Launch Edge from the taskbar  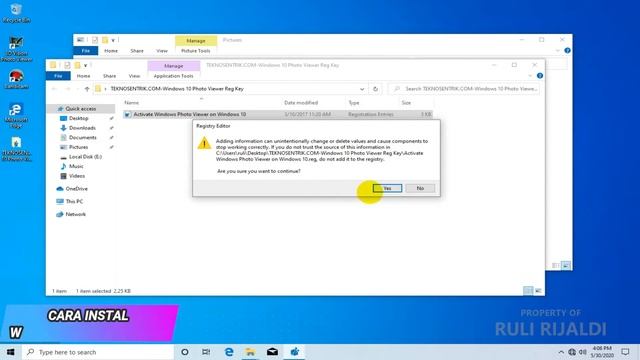(x=229, y=352)
